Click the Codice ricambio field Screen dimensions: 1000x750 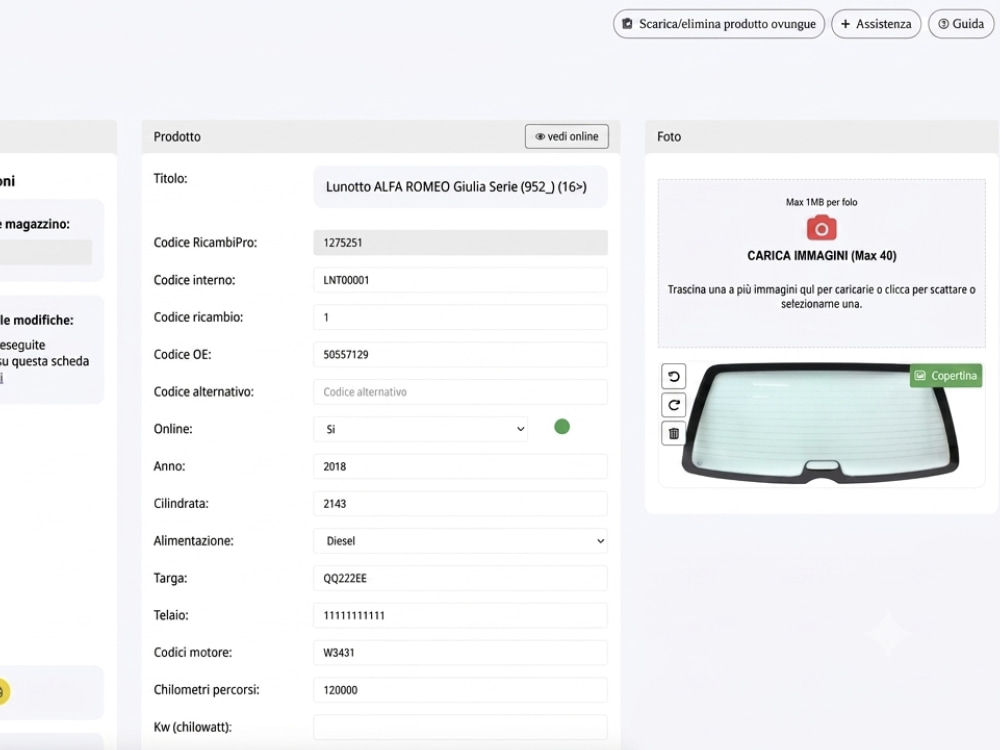coord(460,317)
